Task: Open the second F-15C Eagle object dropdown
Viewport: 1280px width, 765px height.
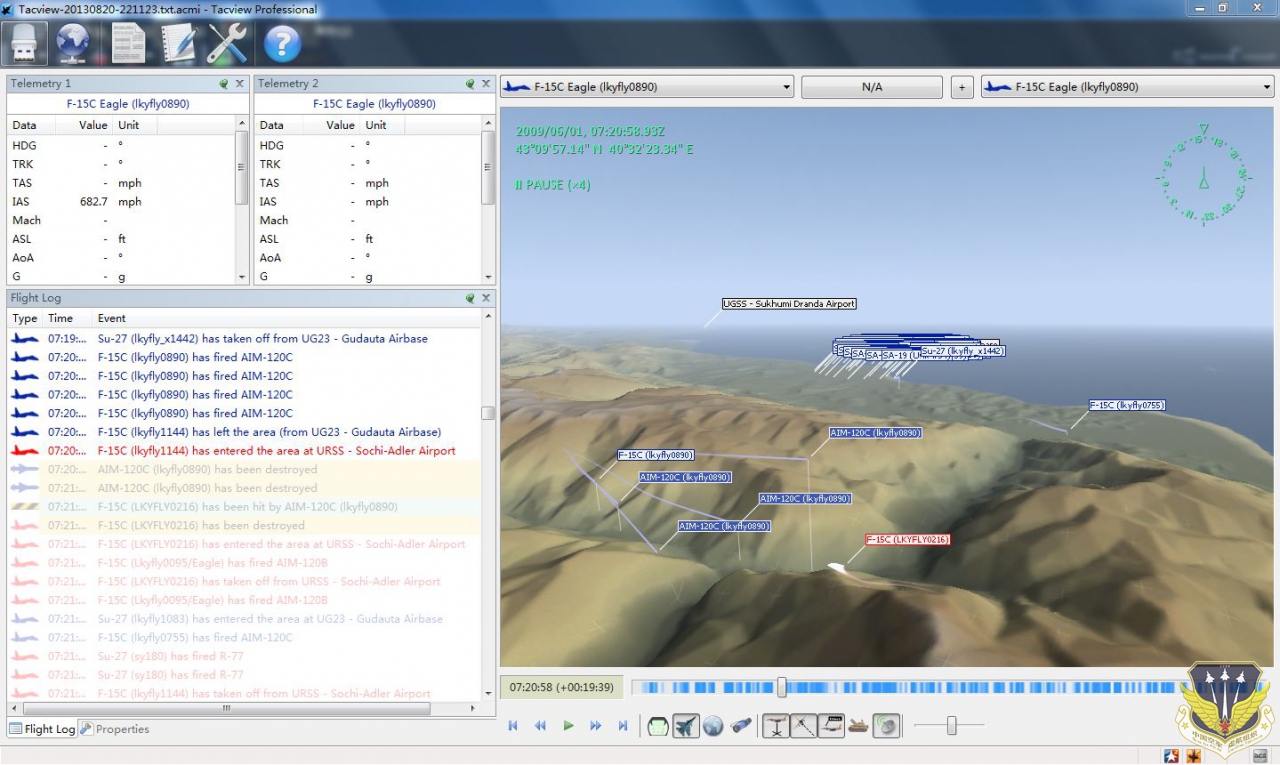Action: 1127,87
